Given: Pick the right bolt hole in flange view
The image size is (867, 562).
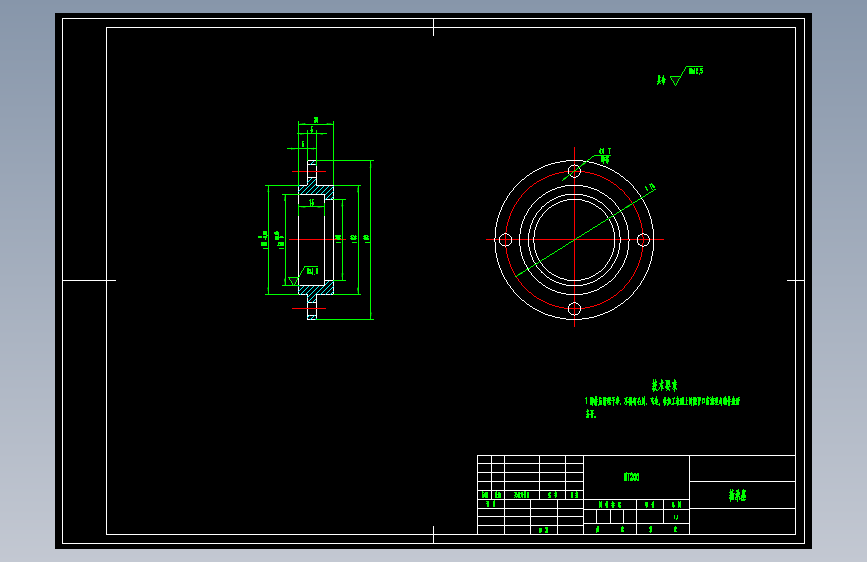Looking at the screenshot, I should [x=643, y=240].
